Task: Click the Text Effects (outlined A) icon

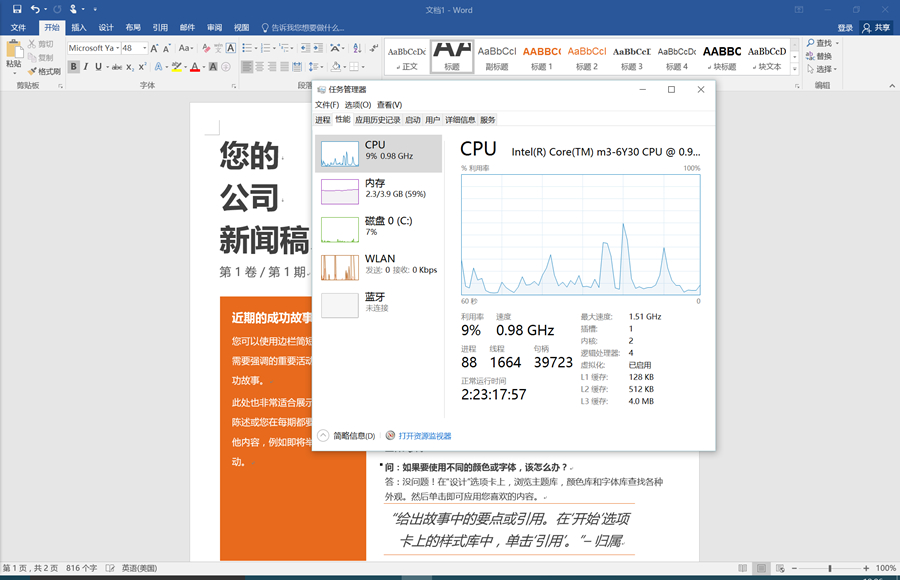Action: [x=158, y=67]
